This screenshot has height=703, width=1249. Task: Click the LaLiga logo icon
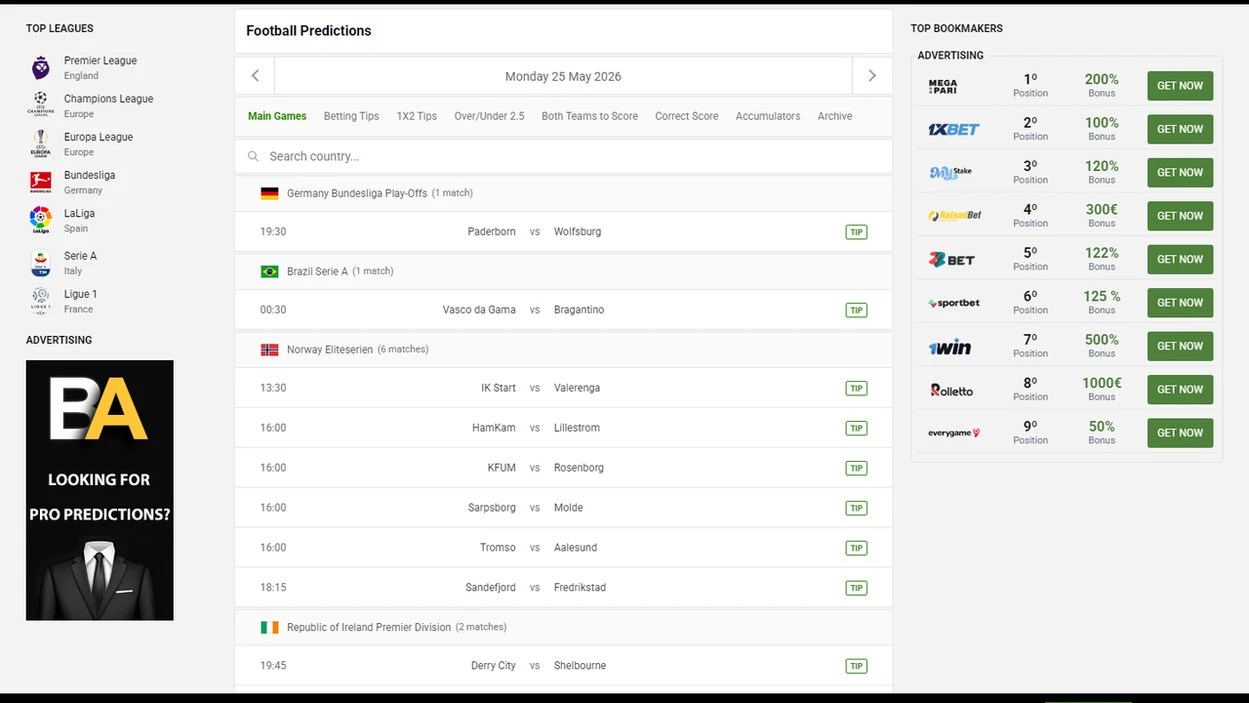click(x=40, y=220)
